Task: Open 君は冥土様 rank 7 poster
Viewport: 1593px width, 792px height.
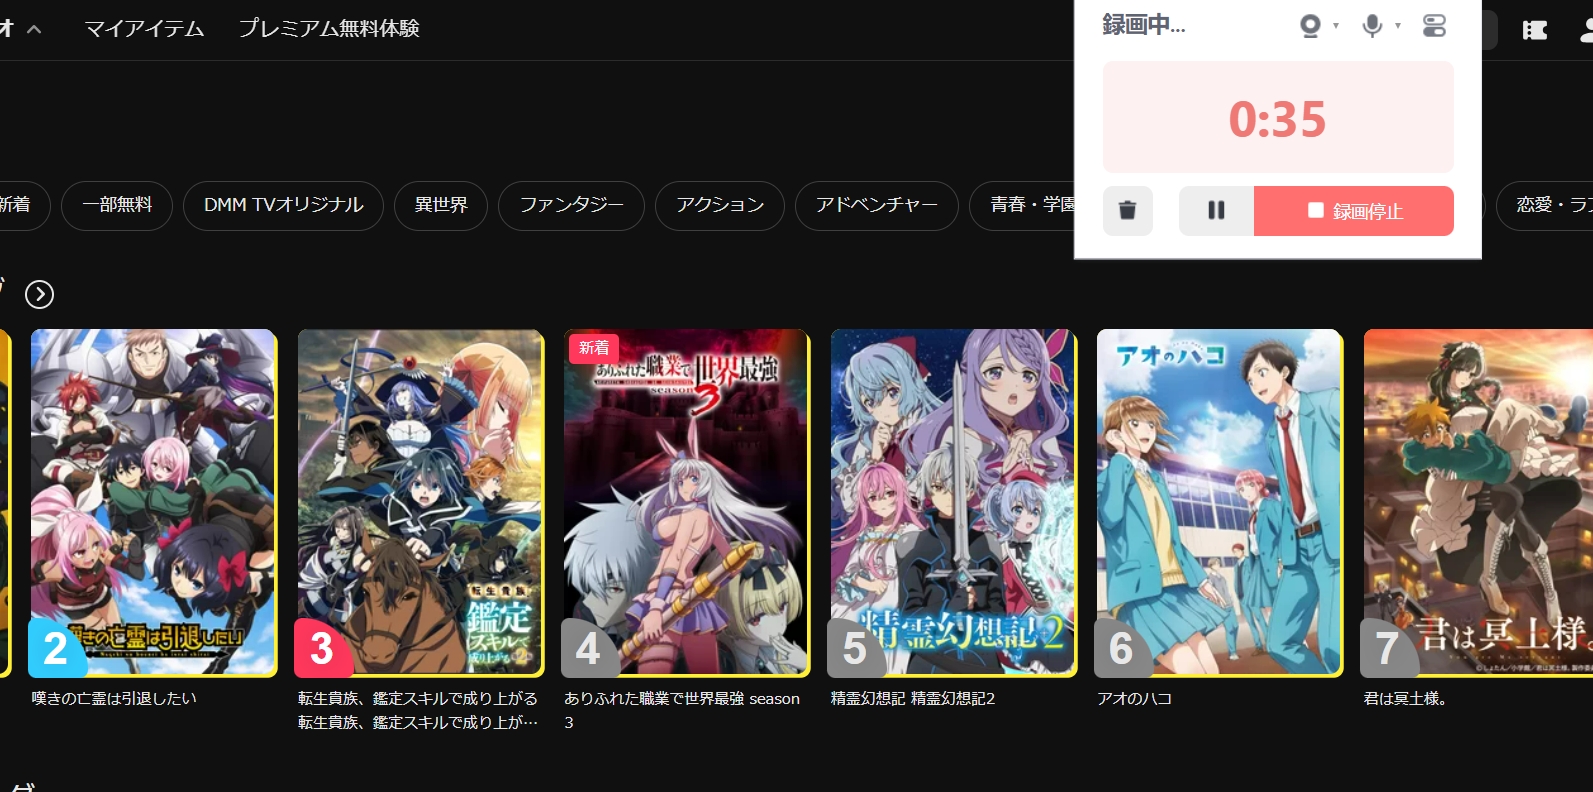Action: [x=1478, y=503]
